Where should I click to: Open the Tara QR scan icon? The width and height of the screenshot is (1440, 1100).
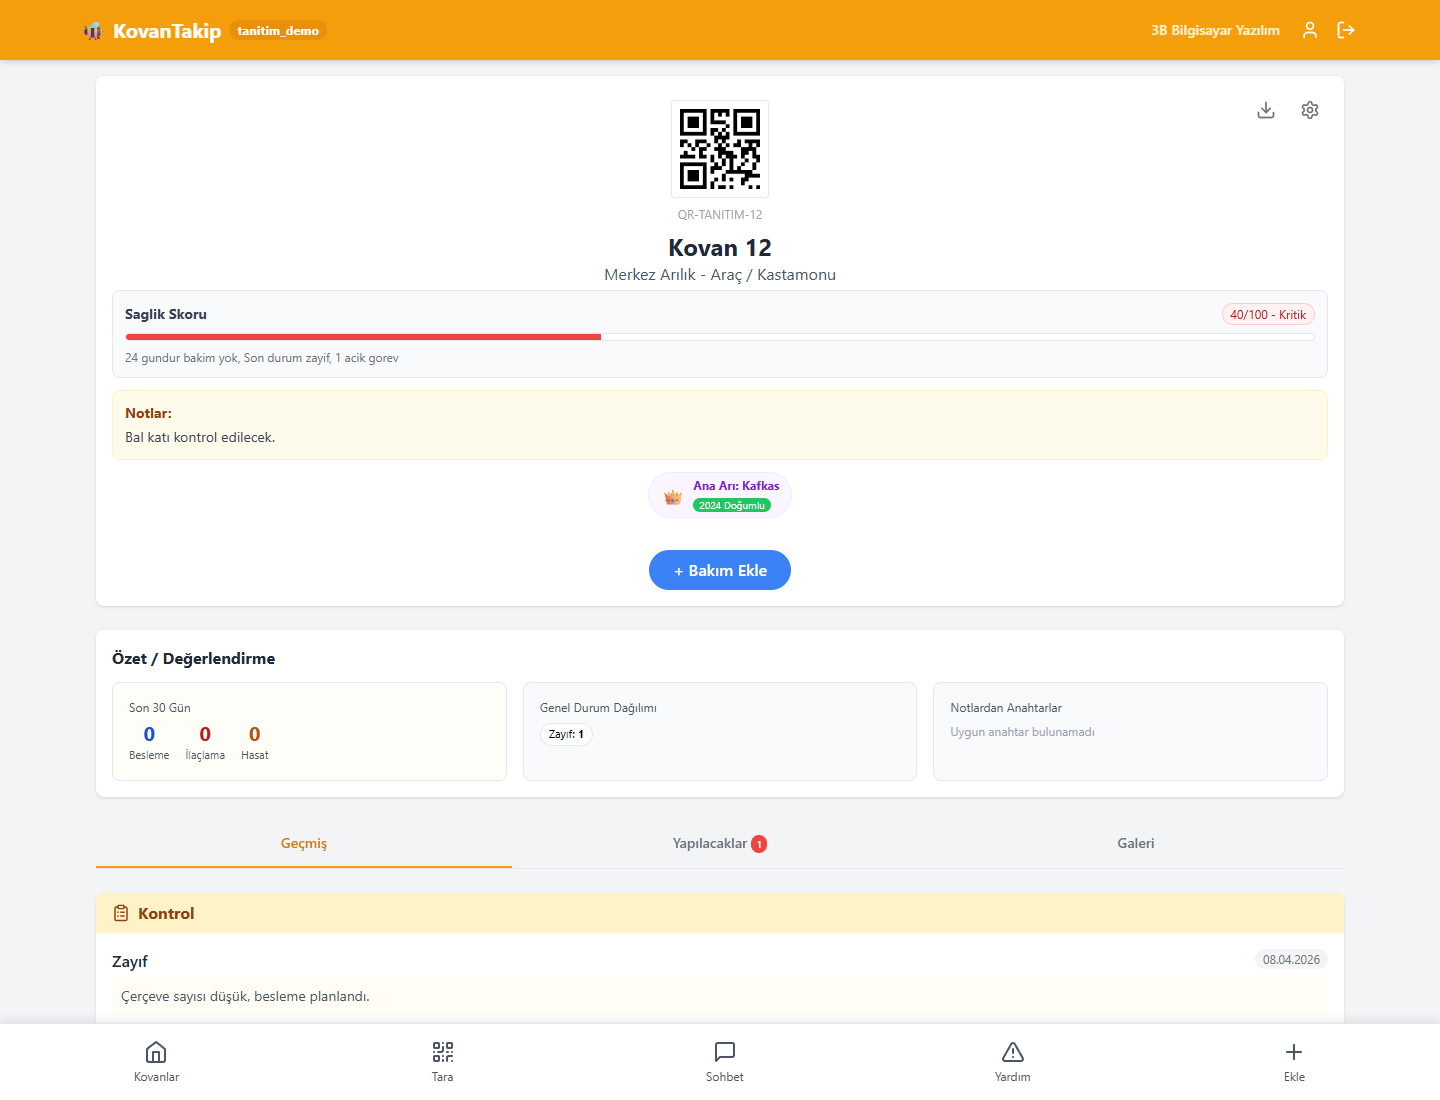[443, 1052]
